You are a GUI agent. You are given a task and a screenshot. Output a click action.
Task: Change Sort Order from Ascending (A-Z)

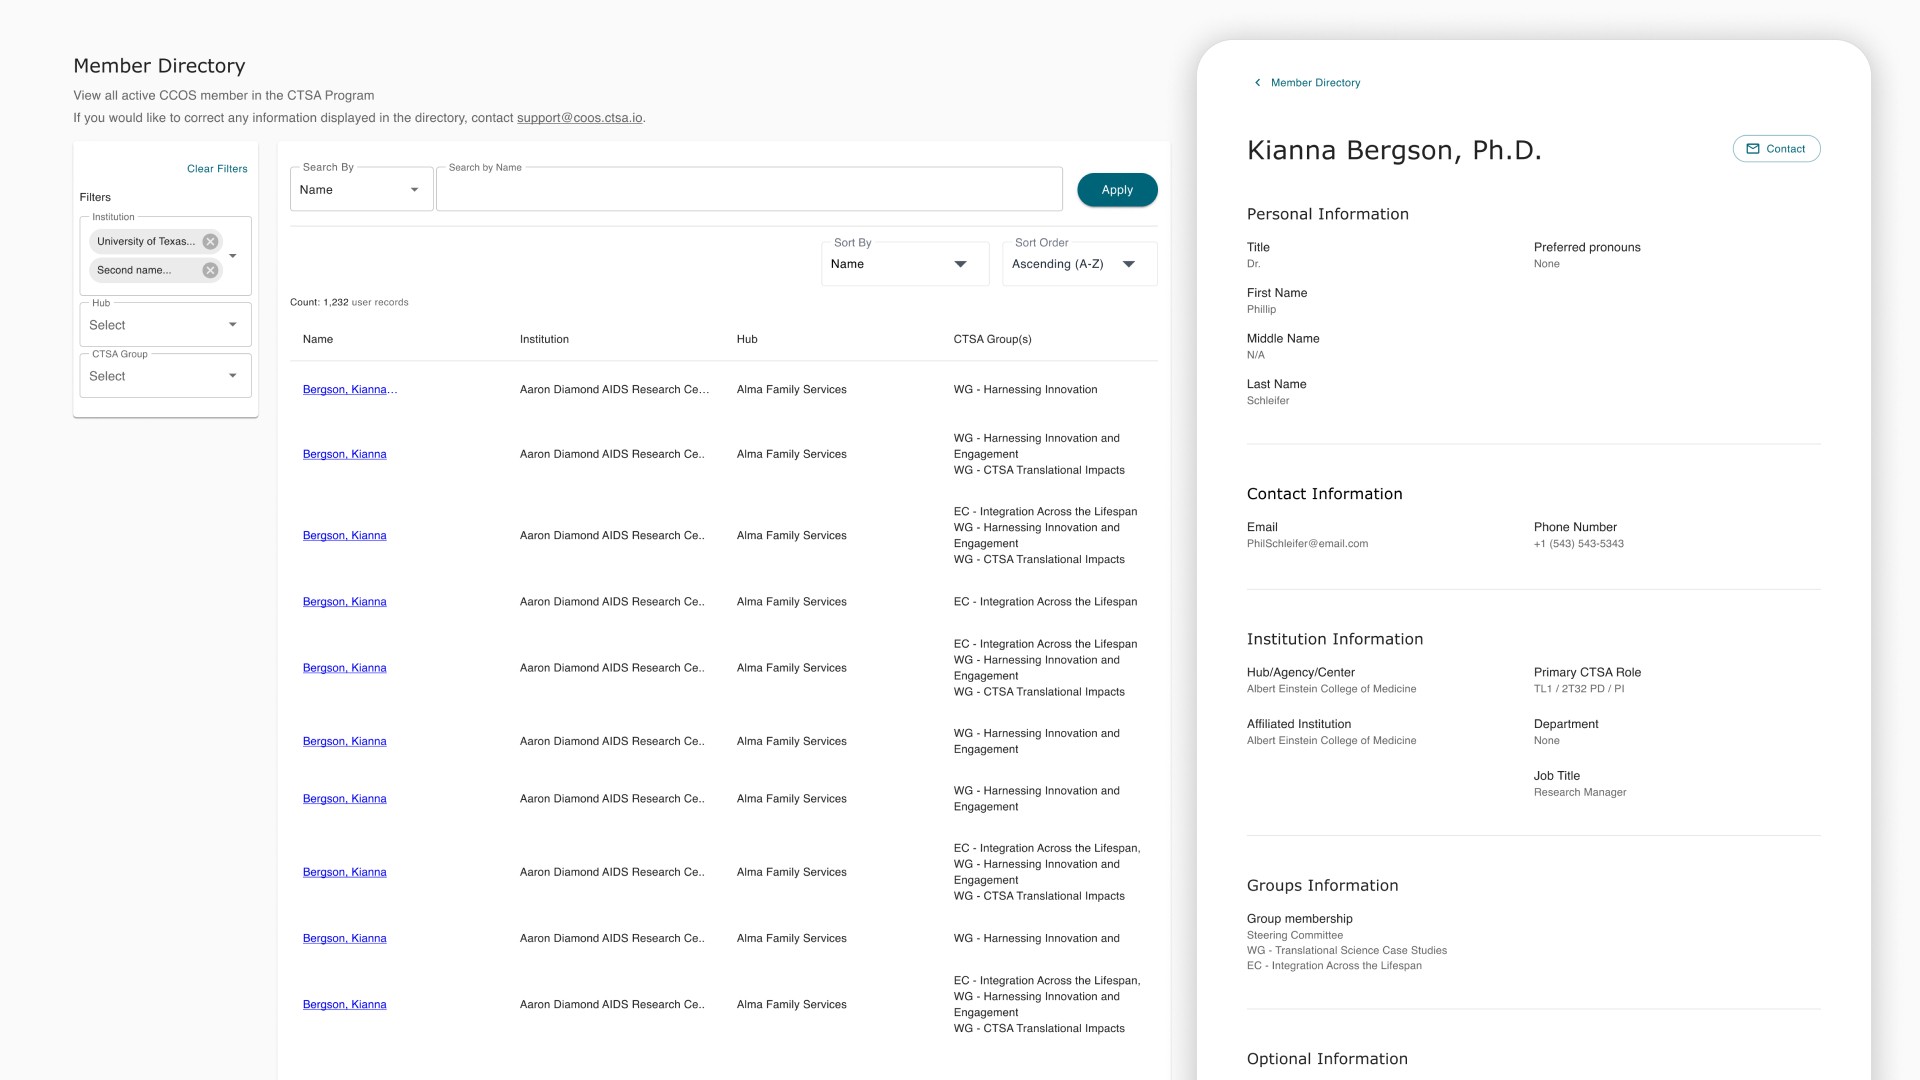click(x=1079, y=264)
